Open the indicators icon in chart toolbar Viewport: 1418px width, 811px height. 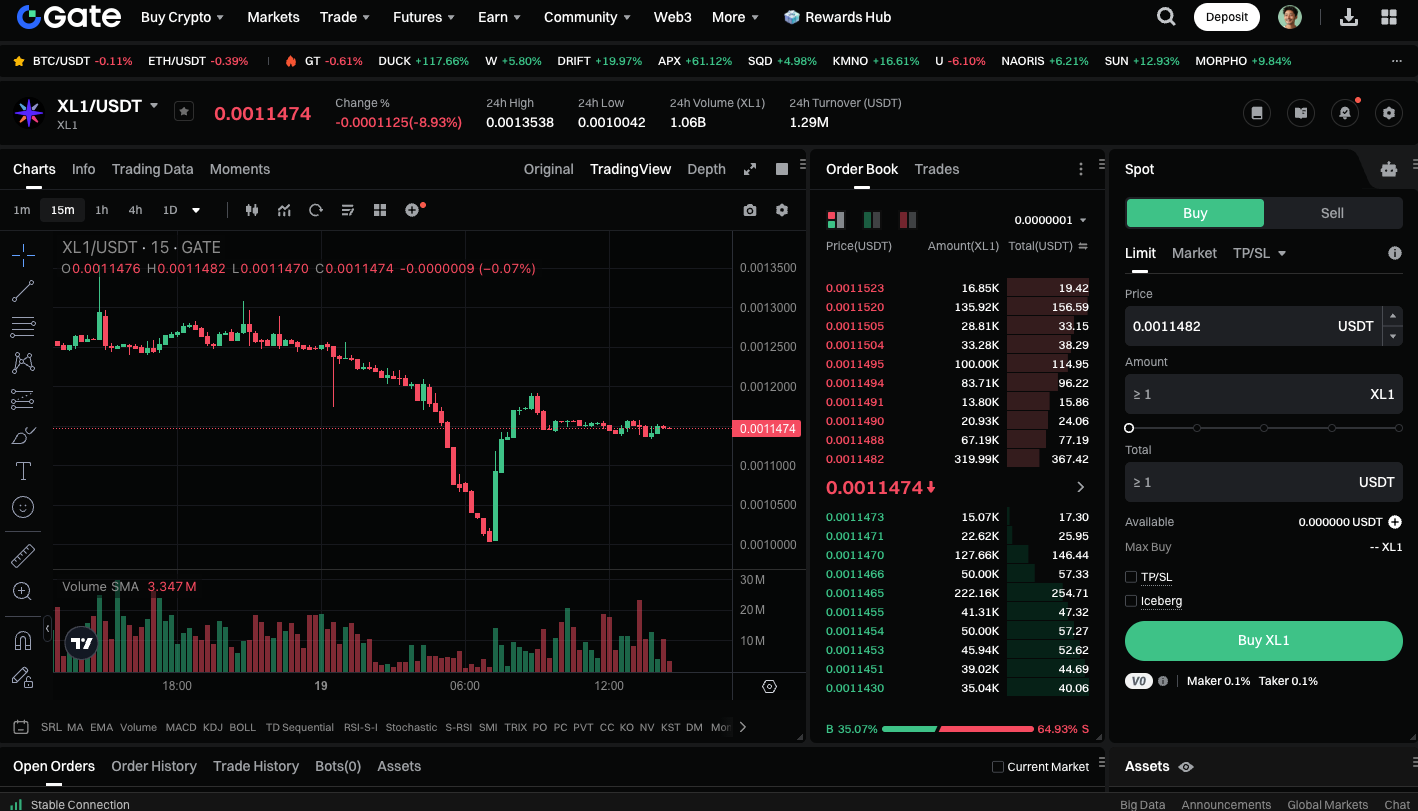click(284, 210)
